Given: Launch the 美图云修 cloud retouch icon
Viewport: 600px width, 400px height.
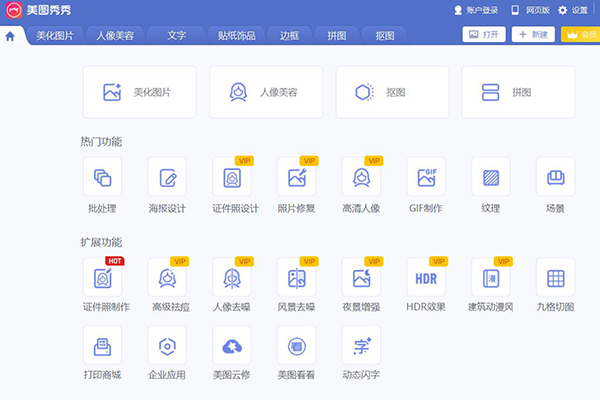Looking at the screenshot, I should click(x=231, y=345).
